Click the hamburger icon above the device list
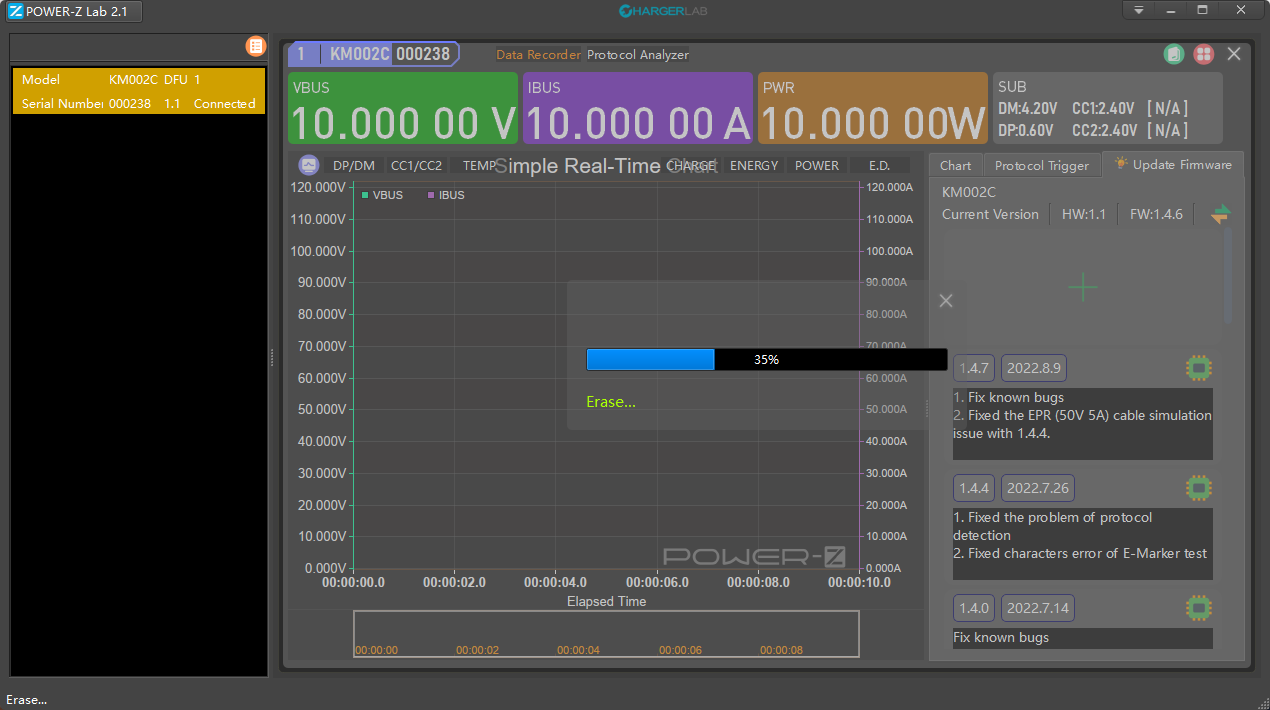The height and width of the screenshot is (710, 1270). click(x=257, y=46)
